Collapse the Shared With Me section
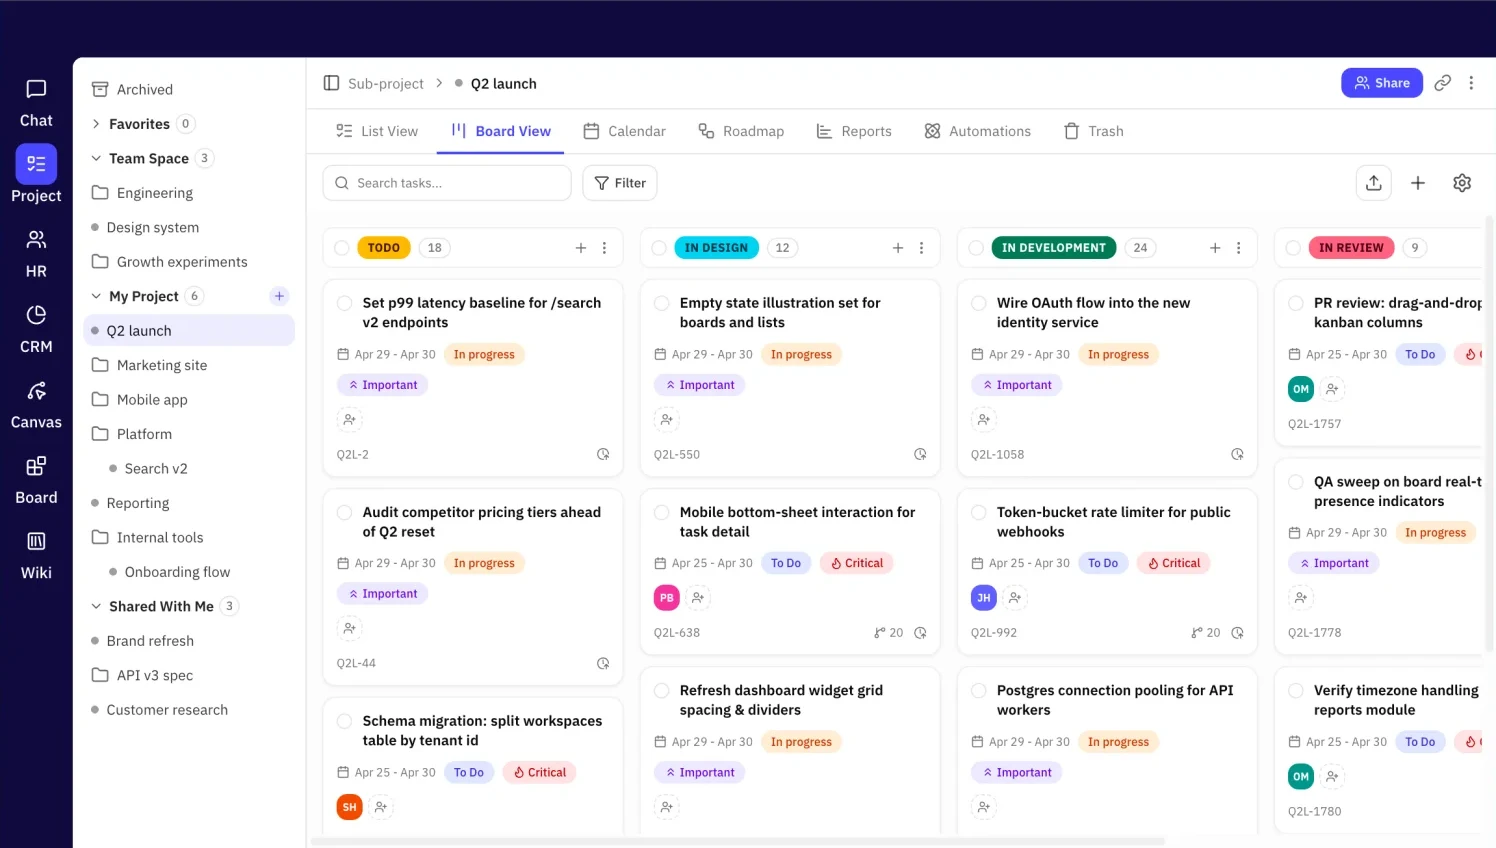Screen dimensions: 1496x848 (96, 606)
